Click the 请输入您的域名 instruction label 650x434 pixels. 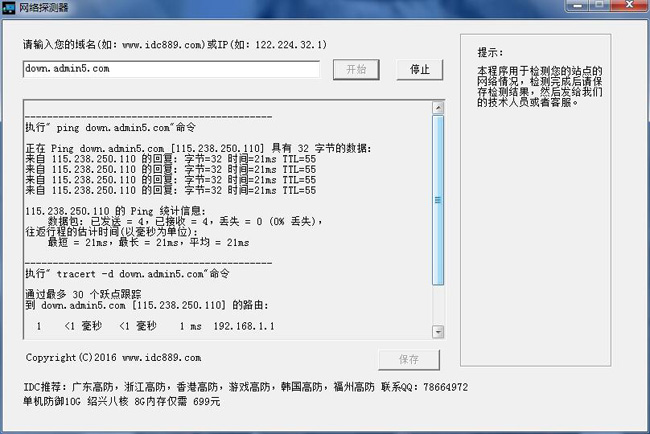pos(175,44)
